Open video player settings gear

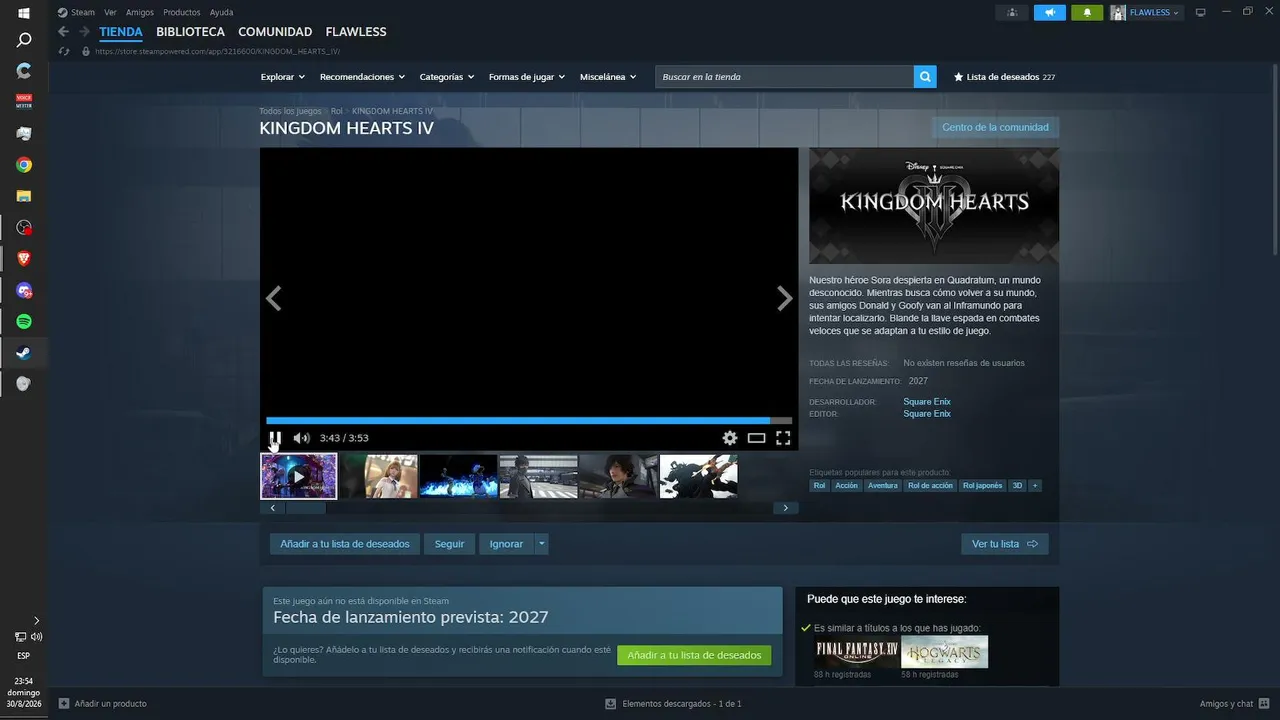click(x=730, y=438)
